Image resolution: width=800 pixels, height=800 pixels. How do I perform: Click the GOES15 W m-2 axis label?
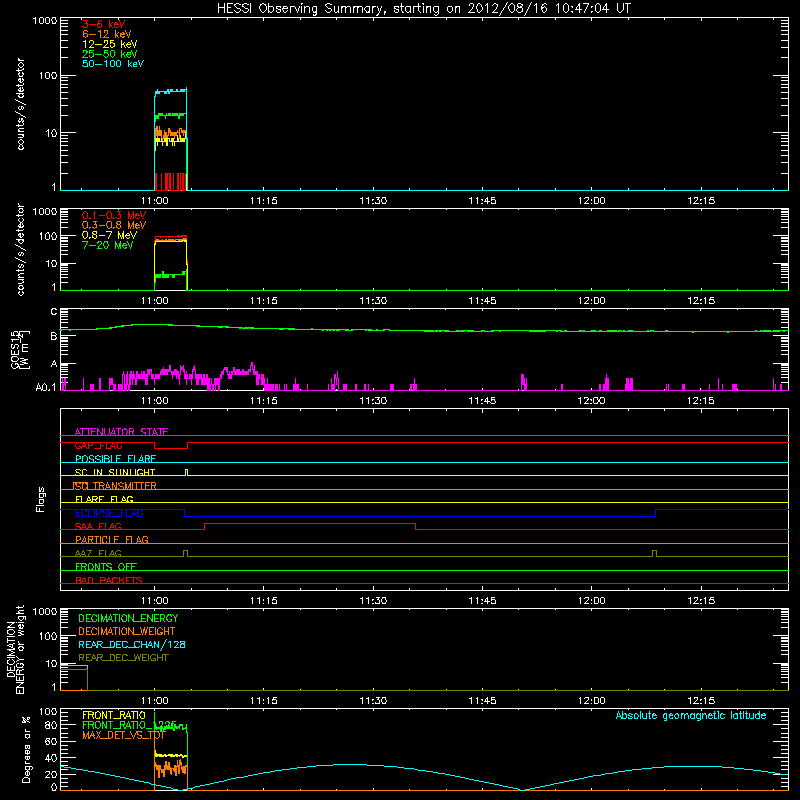pos(20,349)
